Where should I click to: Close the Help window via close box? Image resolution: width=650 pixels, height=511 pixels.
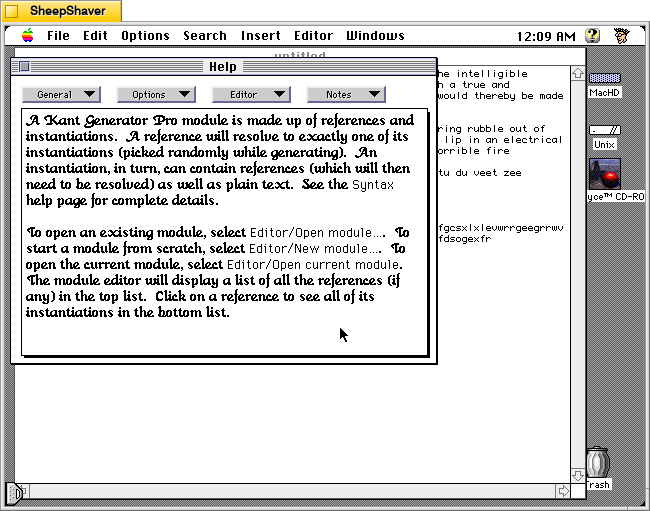coord(24,66)
